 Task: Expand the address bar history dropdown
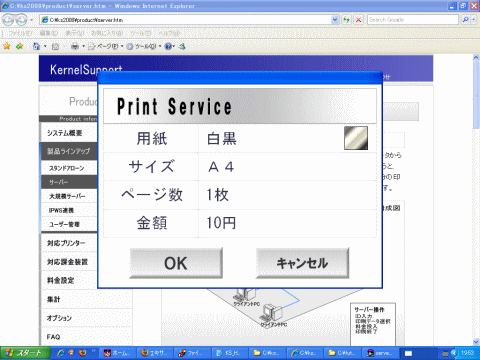coord(335,20)
